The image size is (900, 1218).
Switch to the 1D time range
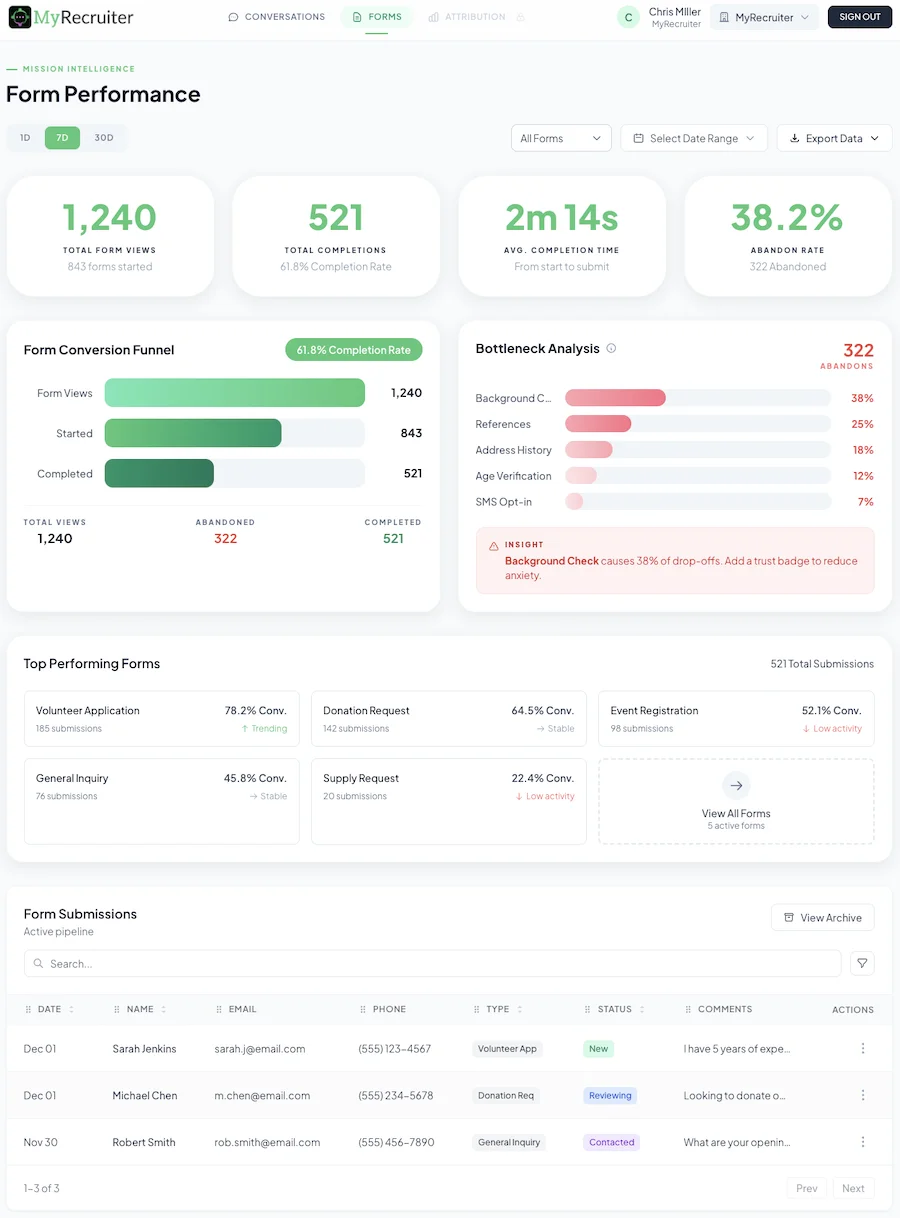(x=24, y=137)
